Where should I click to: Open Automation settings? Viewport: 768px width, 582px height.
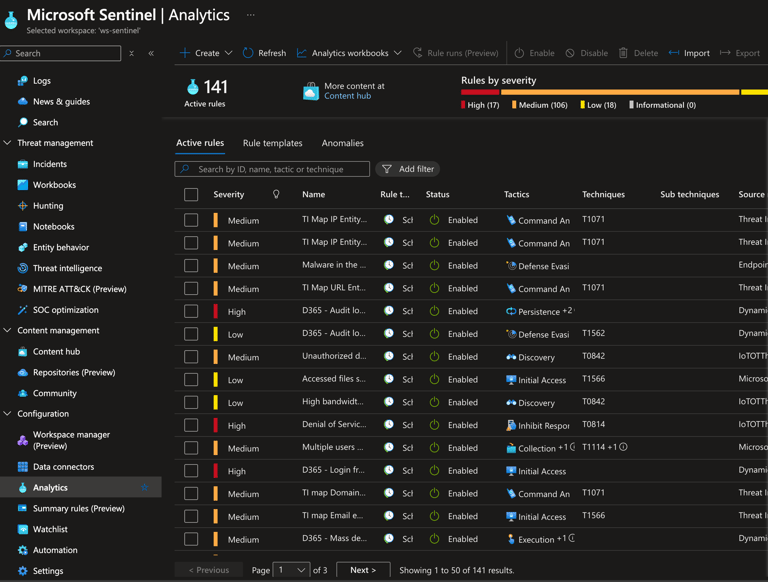55,550
